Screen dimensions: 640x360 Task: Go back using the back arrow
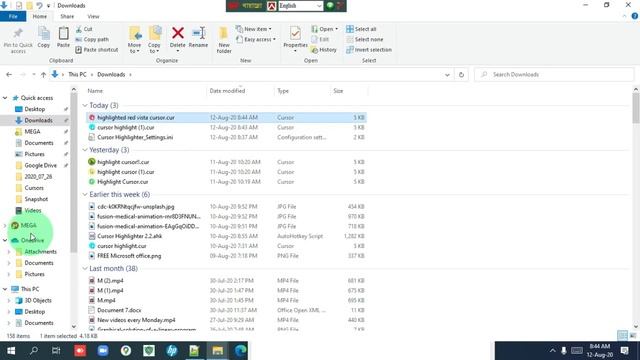(x=9, y=75)
